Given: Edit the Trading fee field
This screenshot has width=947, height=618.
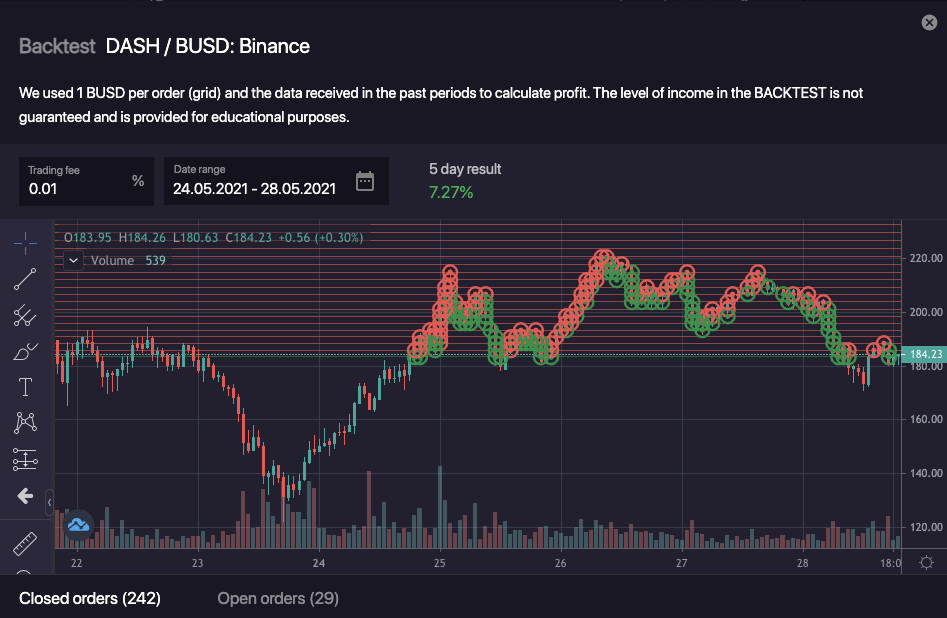Looking at the screenshot, I should (75, 188).
